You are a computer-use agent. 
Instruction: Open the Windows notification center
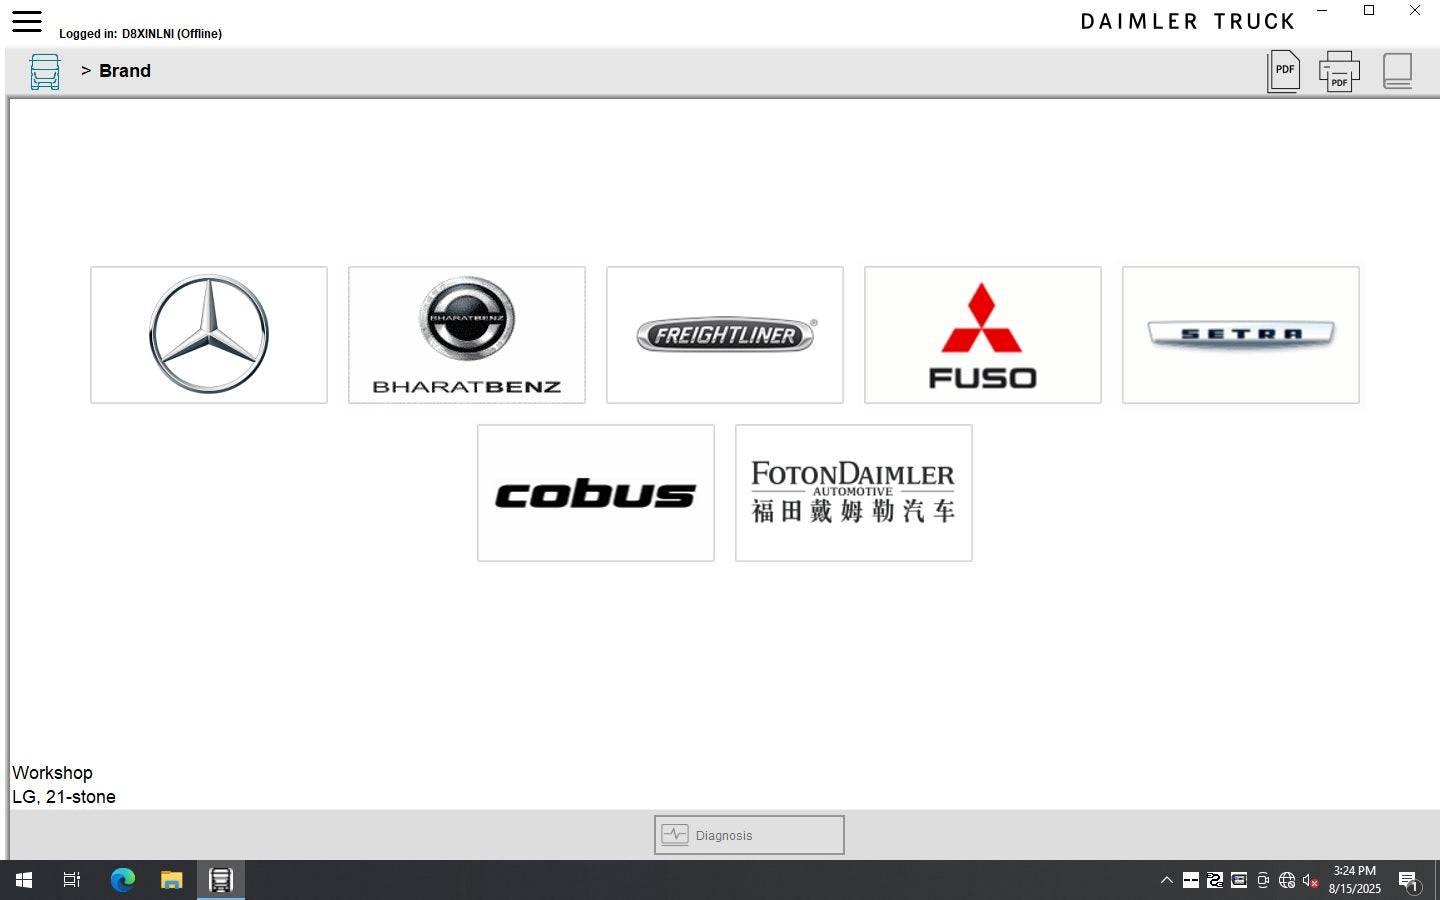coord(1408,880)
